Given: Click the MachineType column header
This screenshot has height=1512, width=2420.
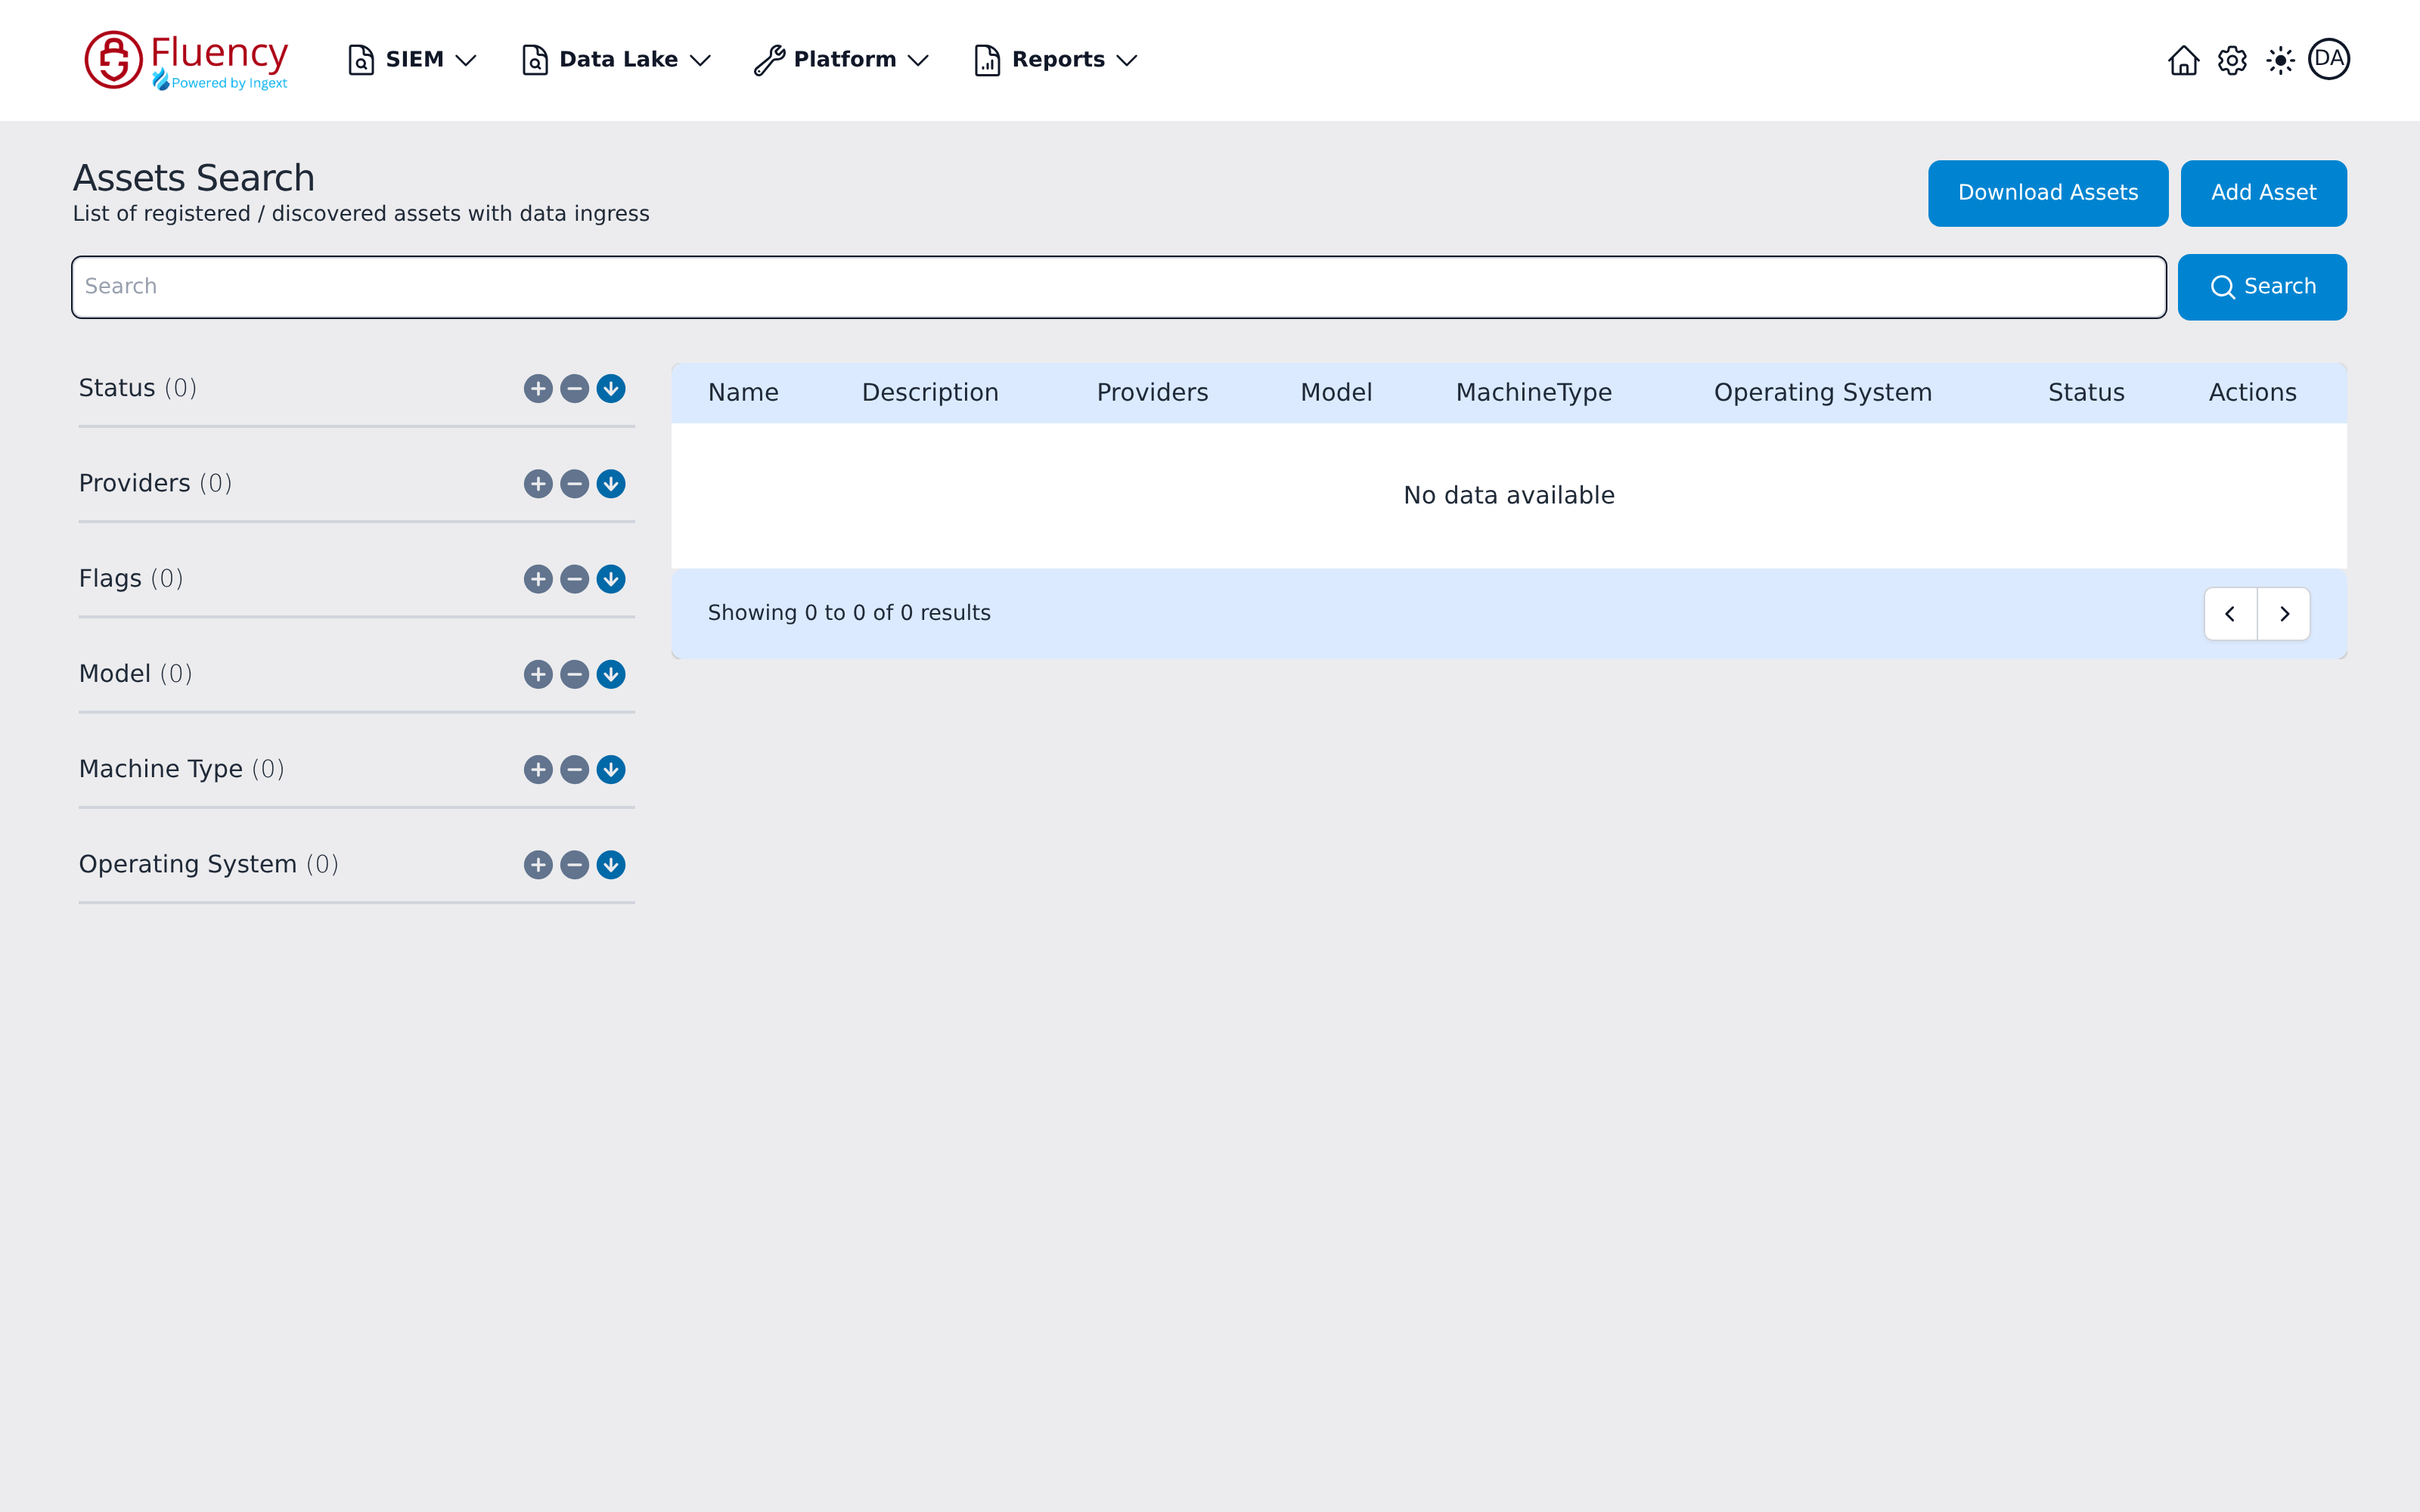Looking at the screenshot, I should click(1533, 393).
